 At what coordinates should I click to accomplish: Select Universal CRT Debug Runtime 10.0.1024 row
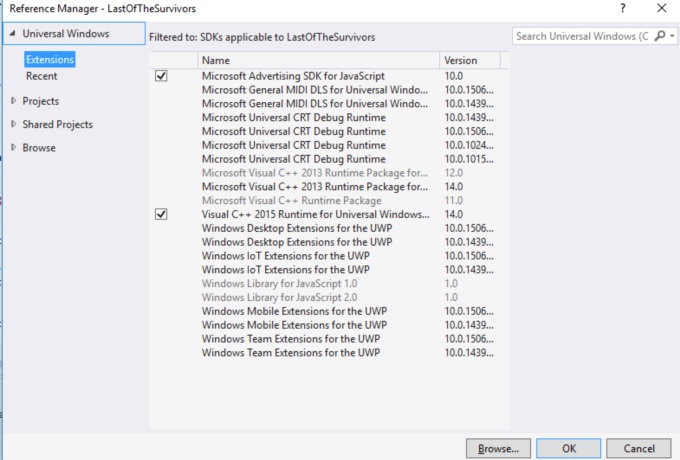tap(329, 145)
